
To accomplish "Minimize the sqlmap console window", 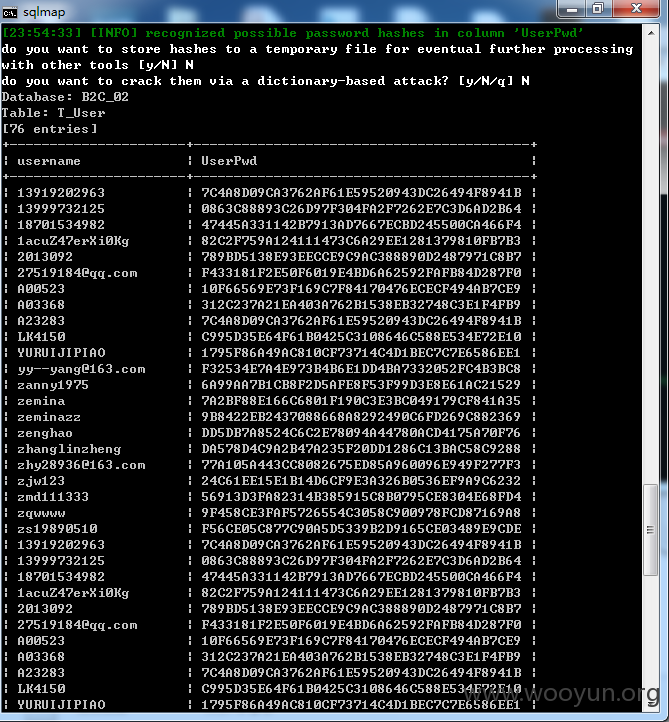I will [572, 9].
